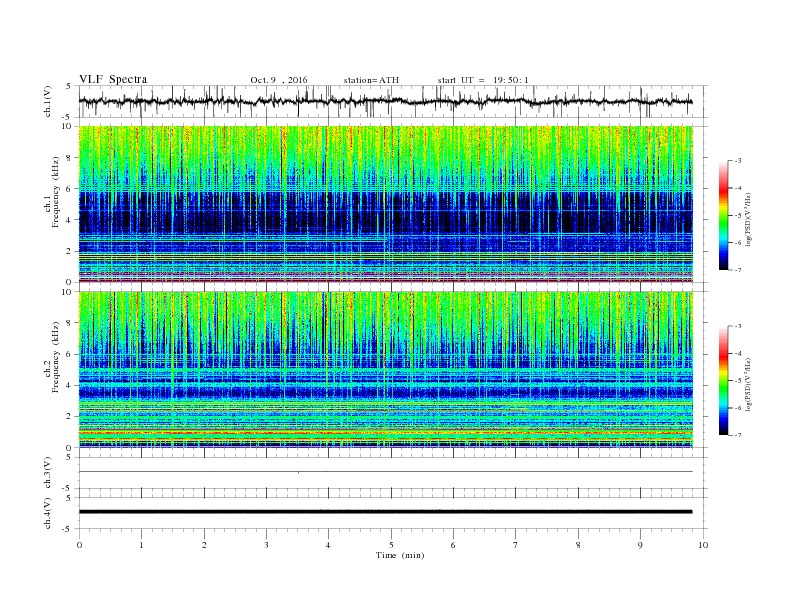
Task: Click the "-4" tick on the ch.2 colorbar
Action: coord(737,353)
